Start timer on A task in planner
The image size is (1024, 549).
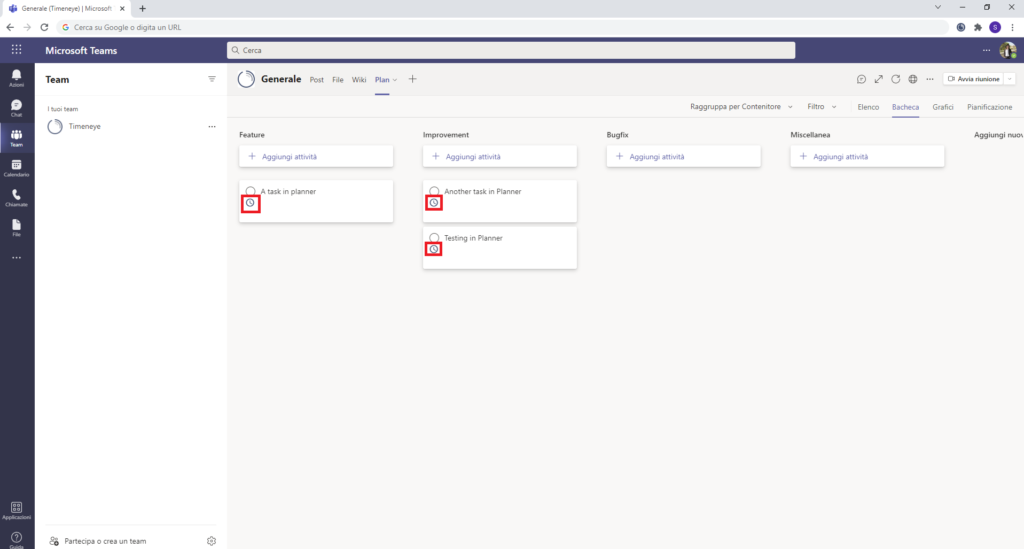pos(250,203)
